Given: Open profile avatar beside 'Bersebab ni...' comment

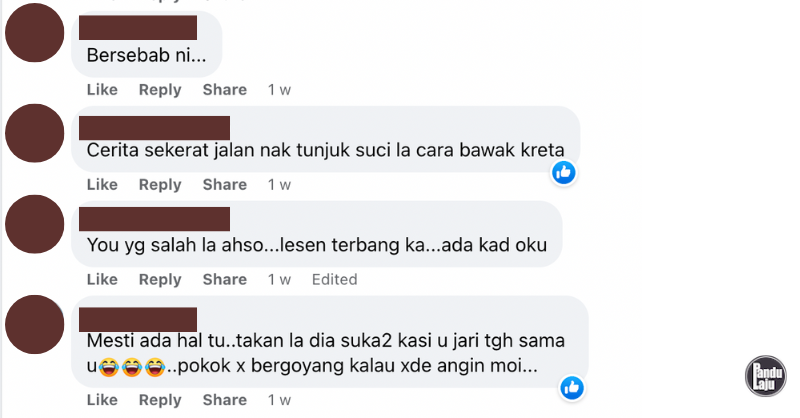Looking at the screenshot, I should point(35,33).
